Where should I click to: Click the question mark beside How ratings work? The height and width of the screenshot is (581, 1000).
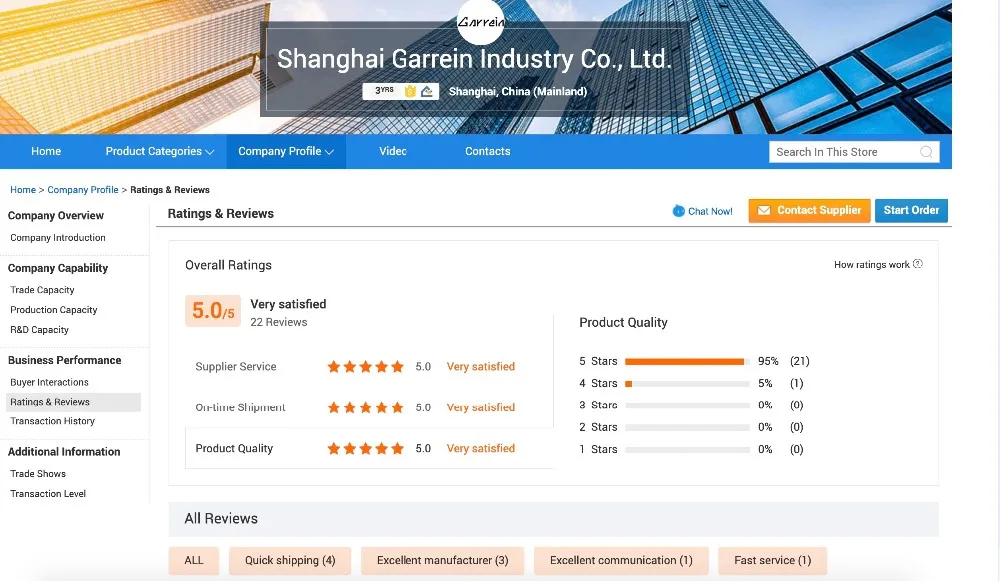tap(918, 264)
